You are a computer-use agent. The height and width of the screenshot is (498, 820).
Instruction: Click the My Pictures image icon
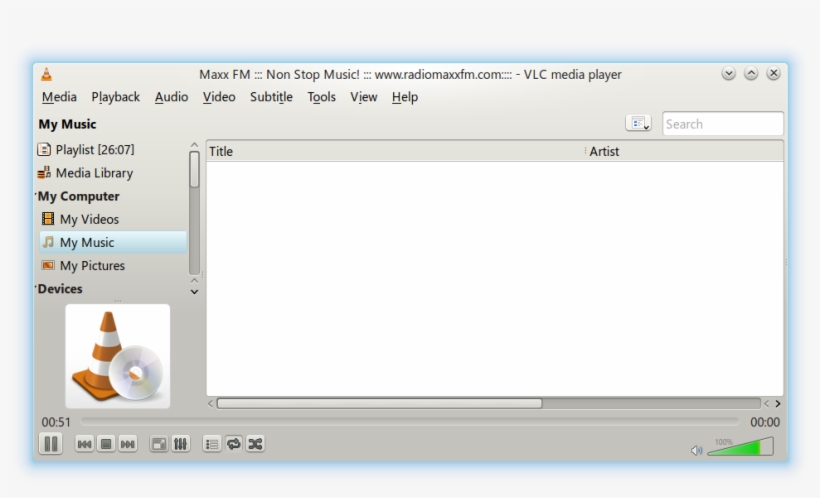(48, 265)
